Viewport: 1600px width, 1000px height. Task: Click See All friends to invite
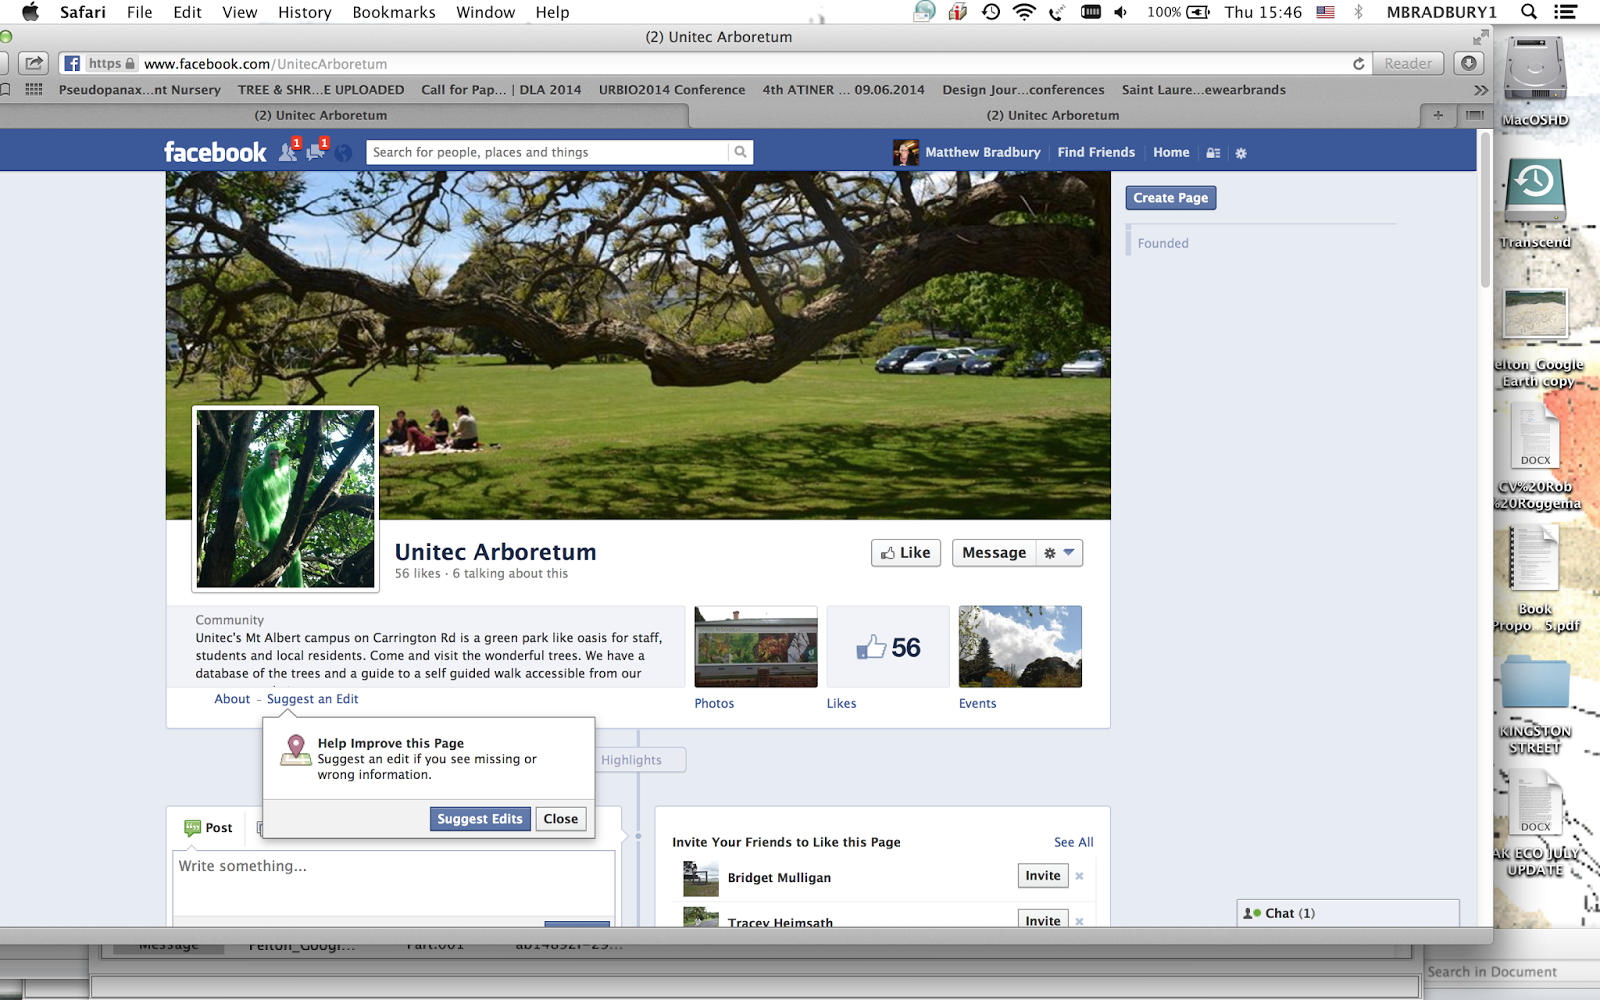point(1074,842)
